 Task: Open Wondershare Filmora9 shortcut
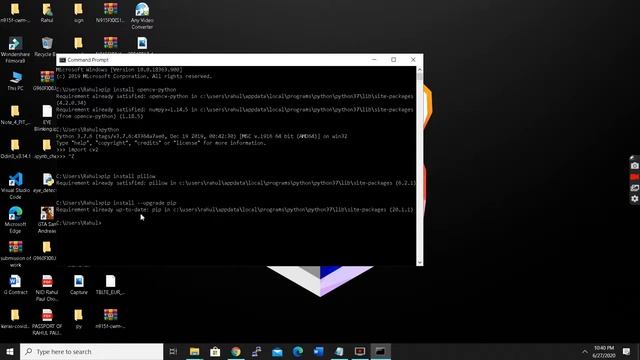click(15, 50)
